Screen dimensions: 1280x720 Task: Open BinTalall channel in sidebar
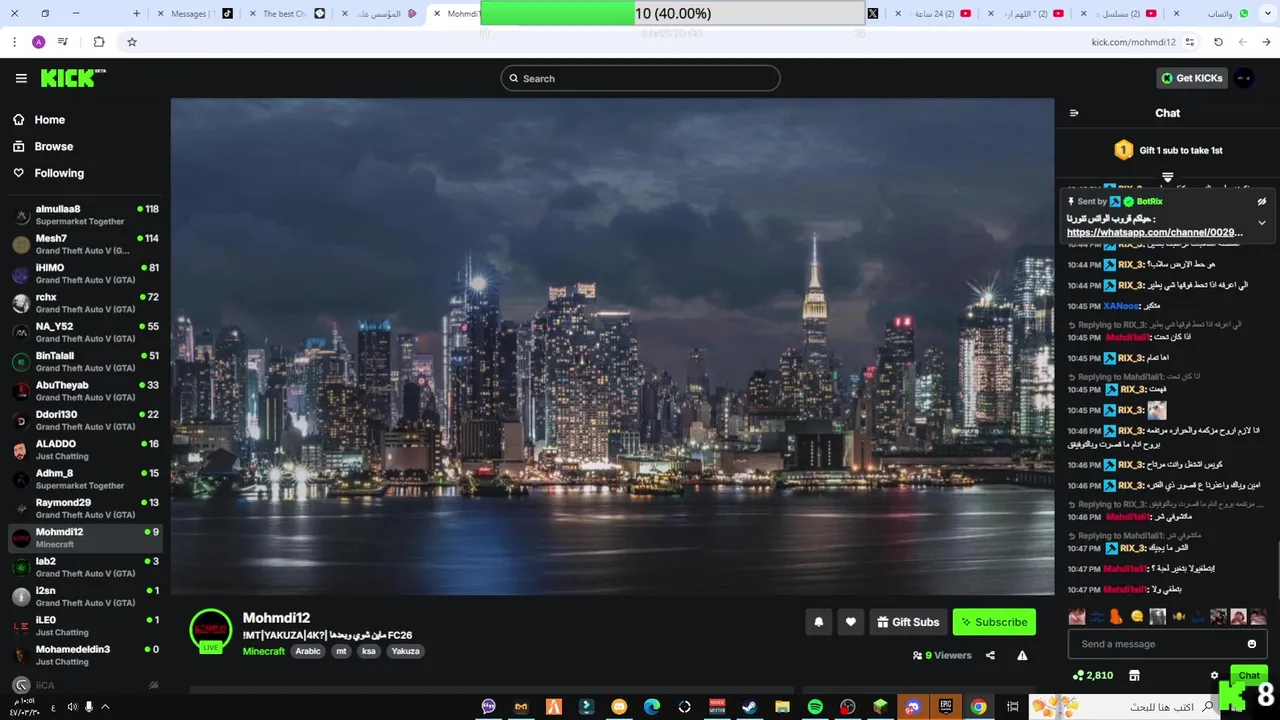(x=85, y=361)
